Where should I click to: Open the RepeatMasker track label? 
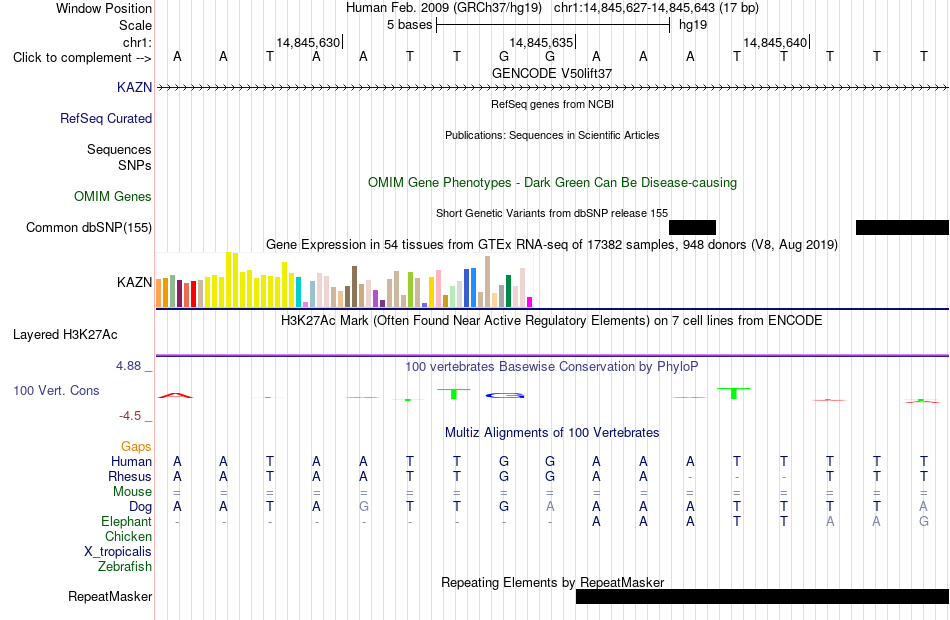110,596
